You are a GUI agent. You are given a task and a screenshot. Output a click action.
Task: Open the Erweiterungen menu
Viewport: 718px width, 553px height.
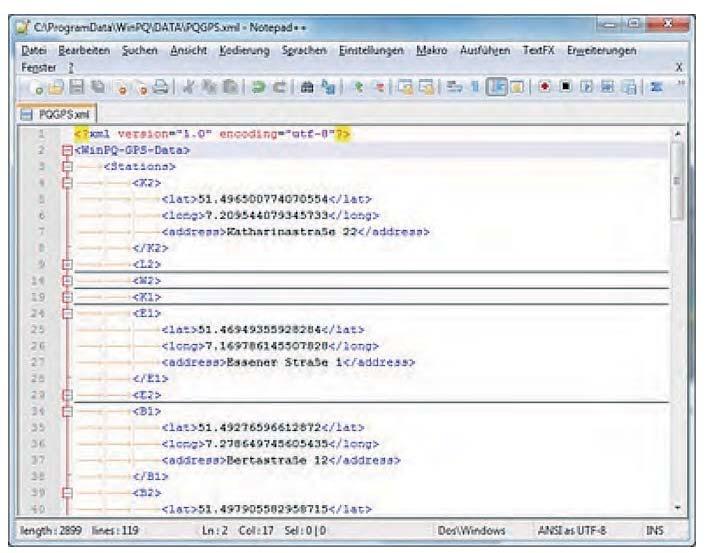[x=601, y=50]
